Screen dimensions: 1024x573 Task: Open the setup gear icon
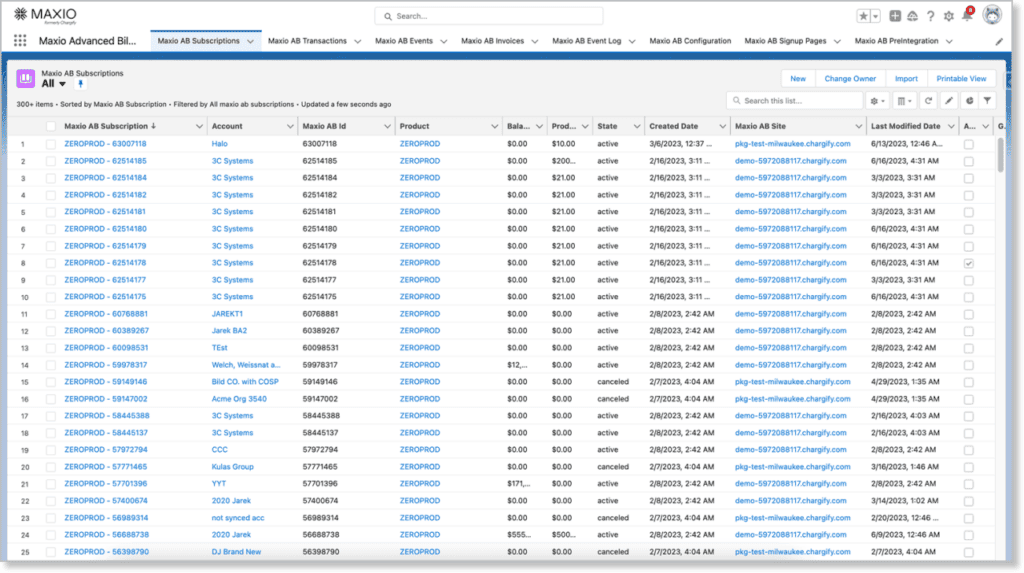[948, 16]
